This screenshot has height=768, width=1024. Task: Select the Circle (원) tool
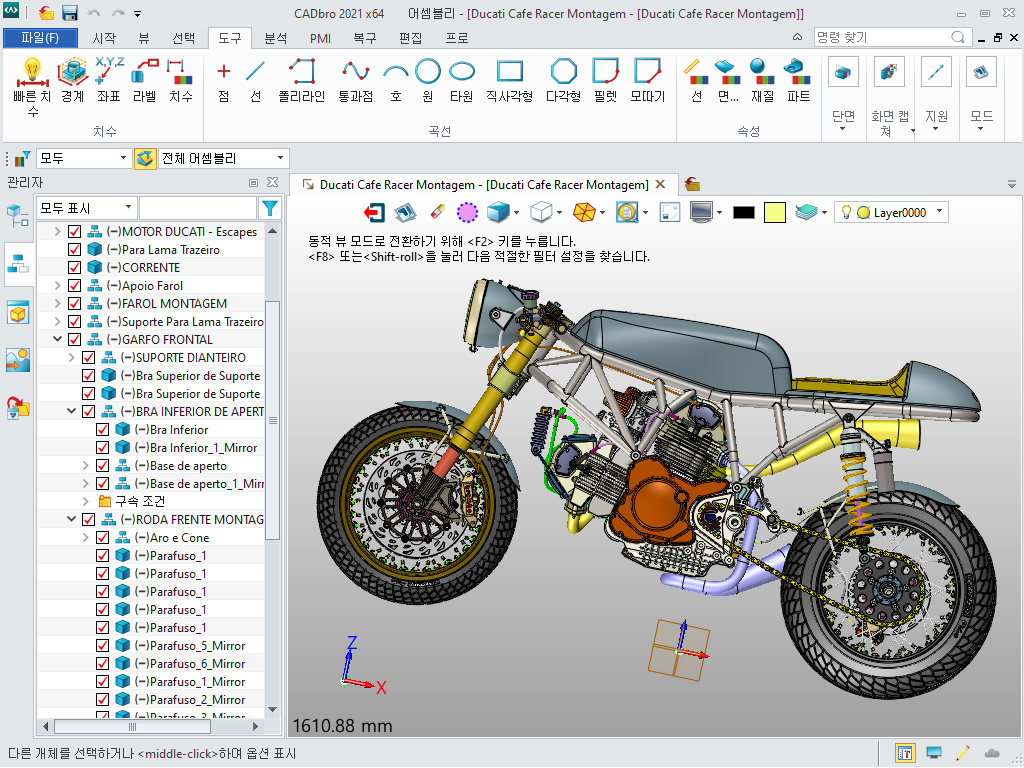[x=428, y=80]
